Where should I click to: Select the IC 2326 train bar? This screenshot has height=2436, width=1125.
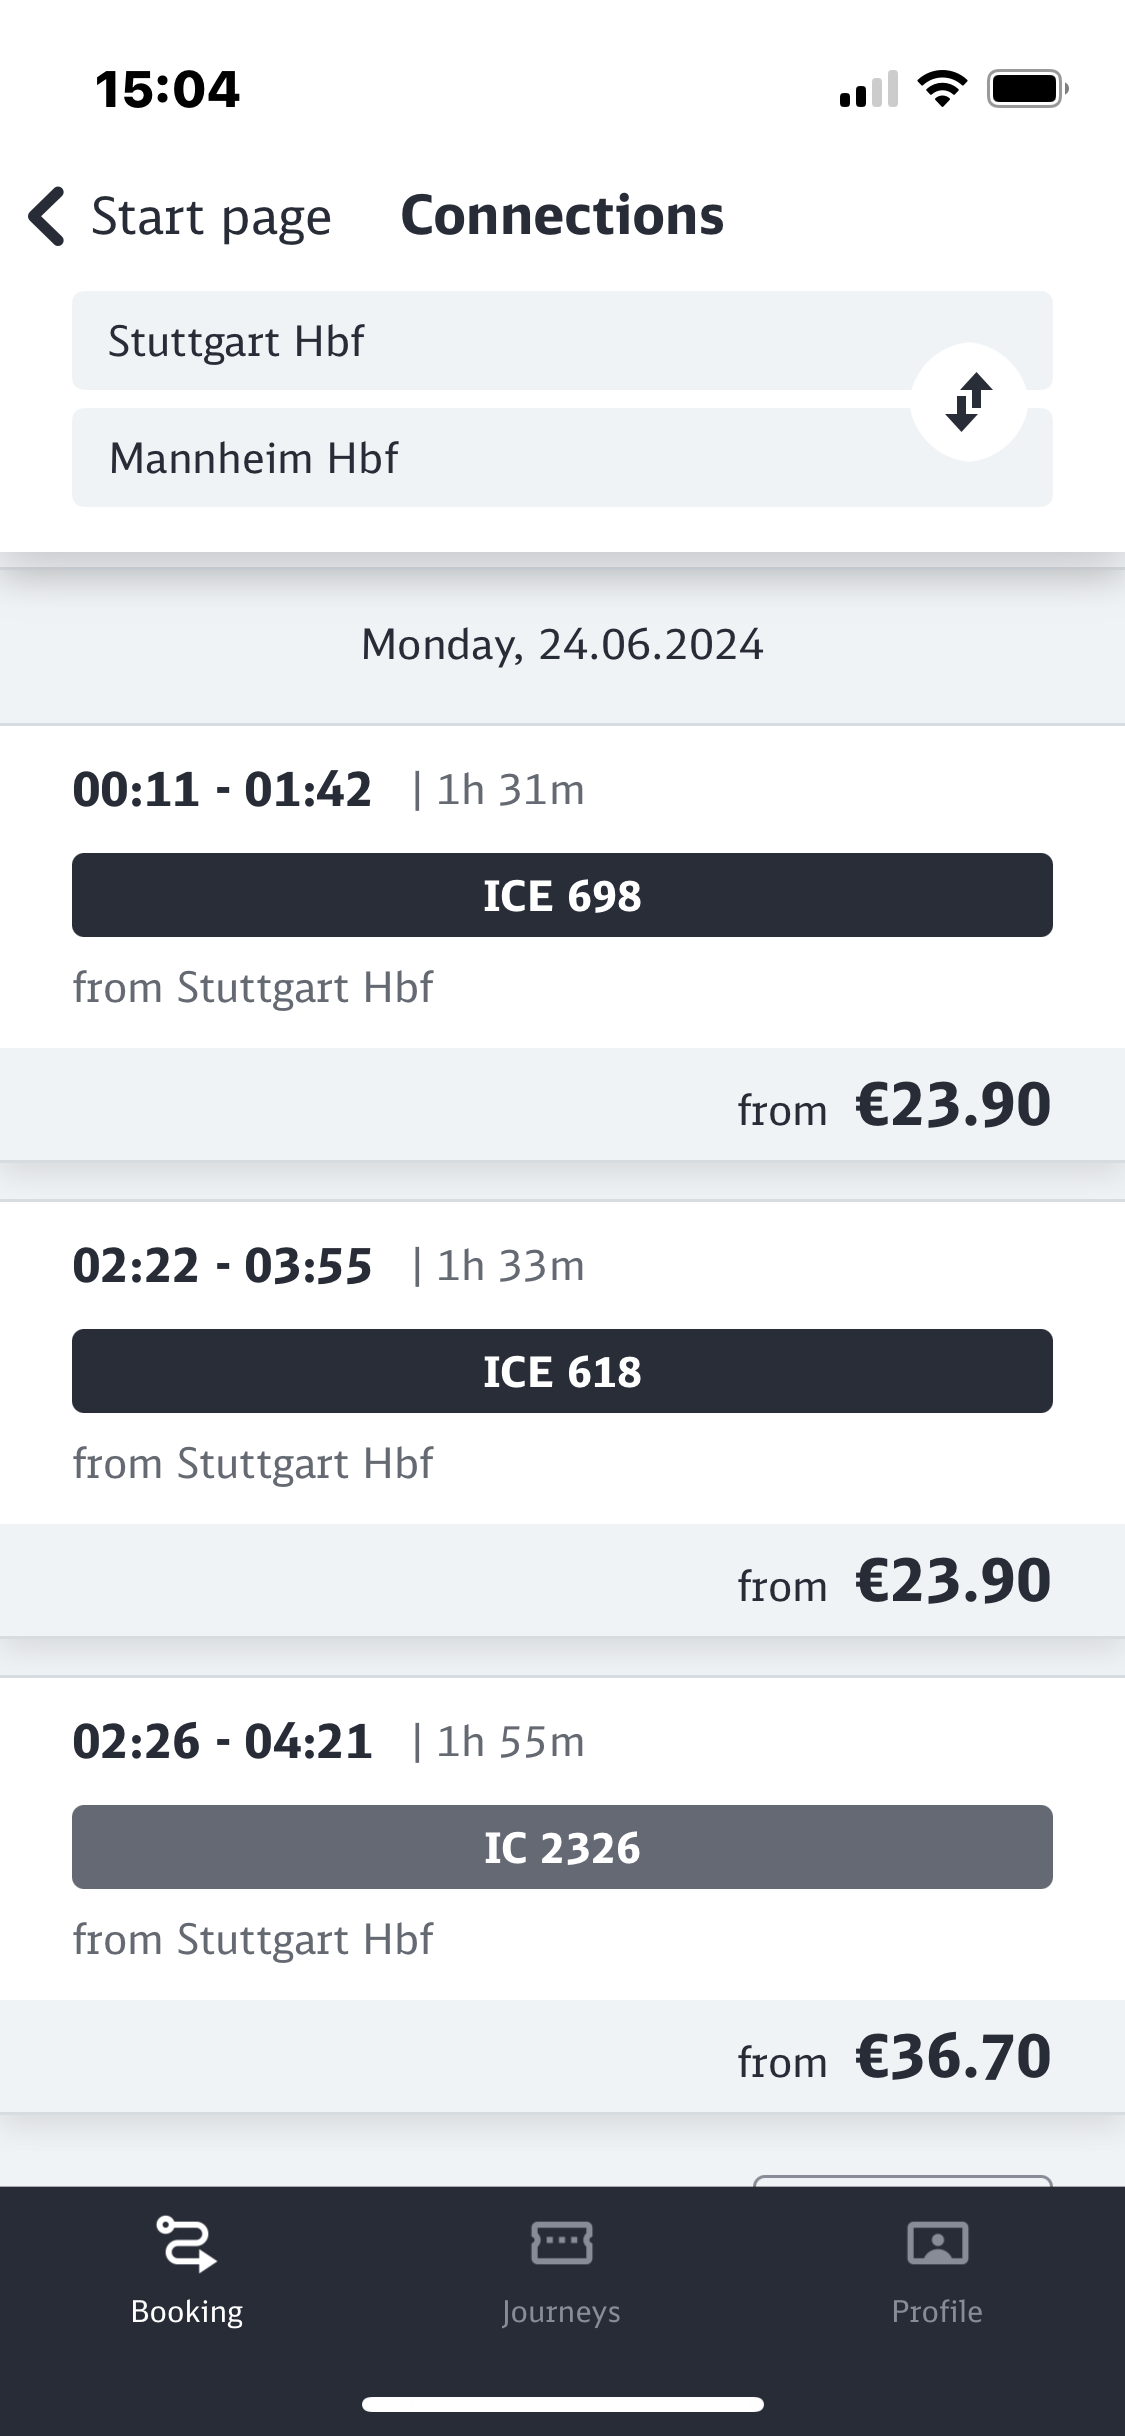coord(562,1847)
